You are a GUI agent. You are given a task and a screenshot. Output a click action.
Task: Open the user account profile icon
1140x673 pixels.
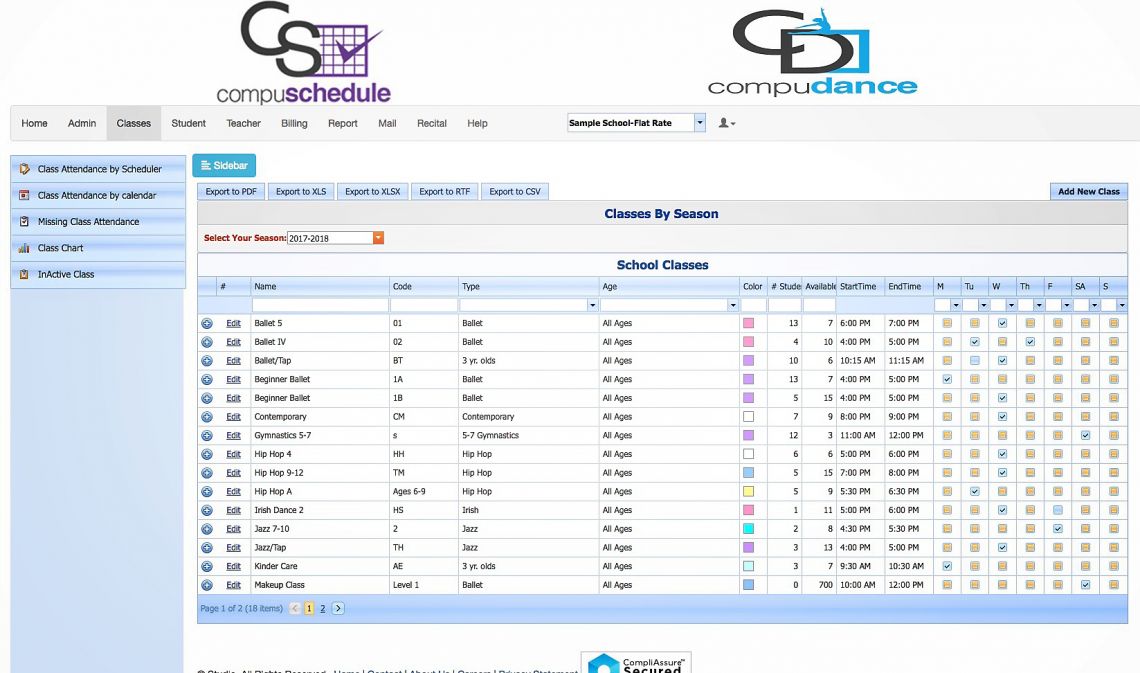pyautogui.click(x=727, y=124)
